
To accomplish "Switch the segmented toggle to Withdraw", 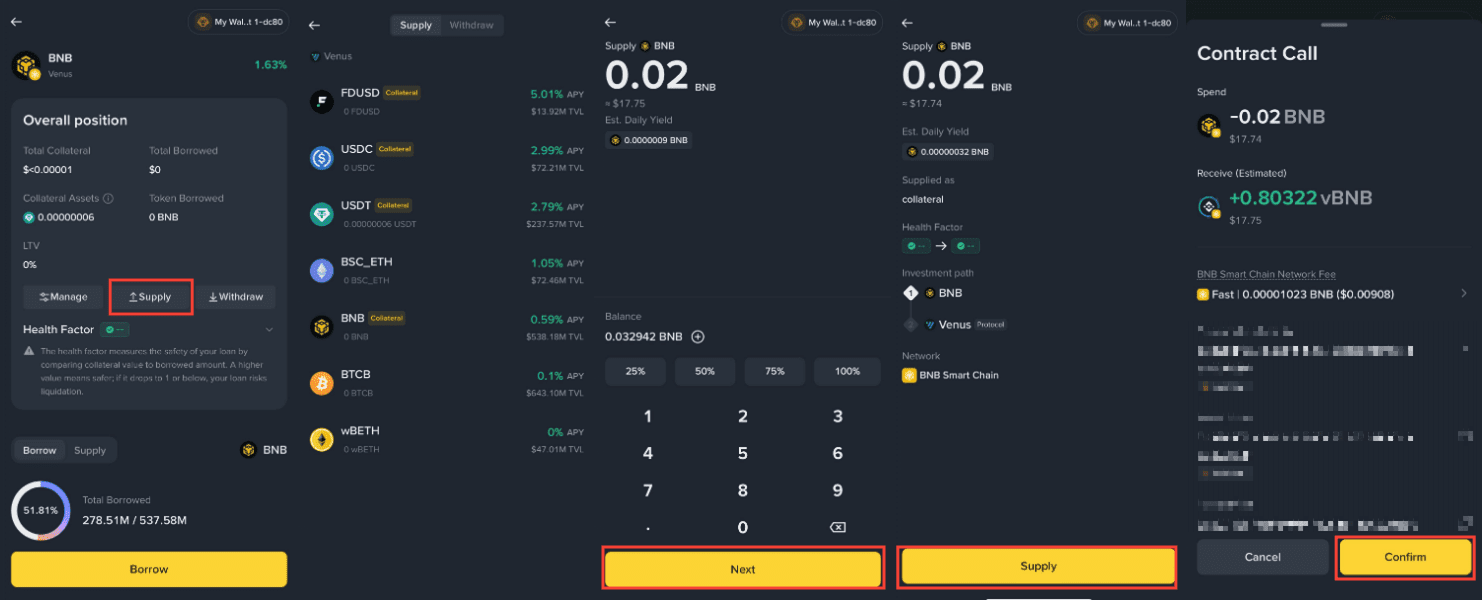I will [x=471, y=25].
